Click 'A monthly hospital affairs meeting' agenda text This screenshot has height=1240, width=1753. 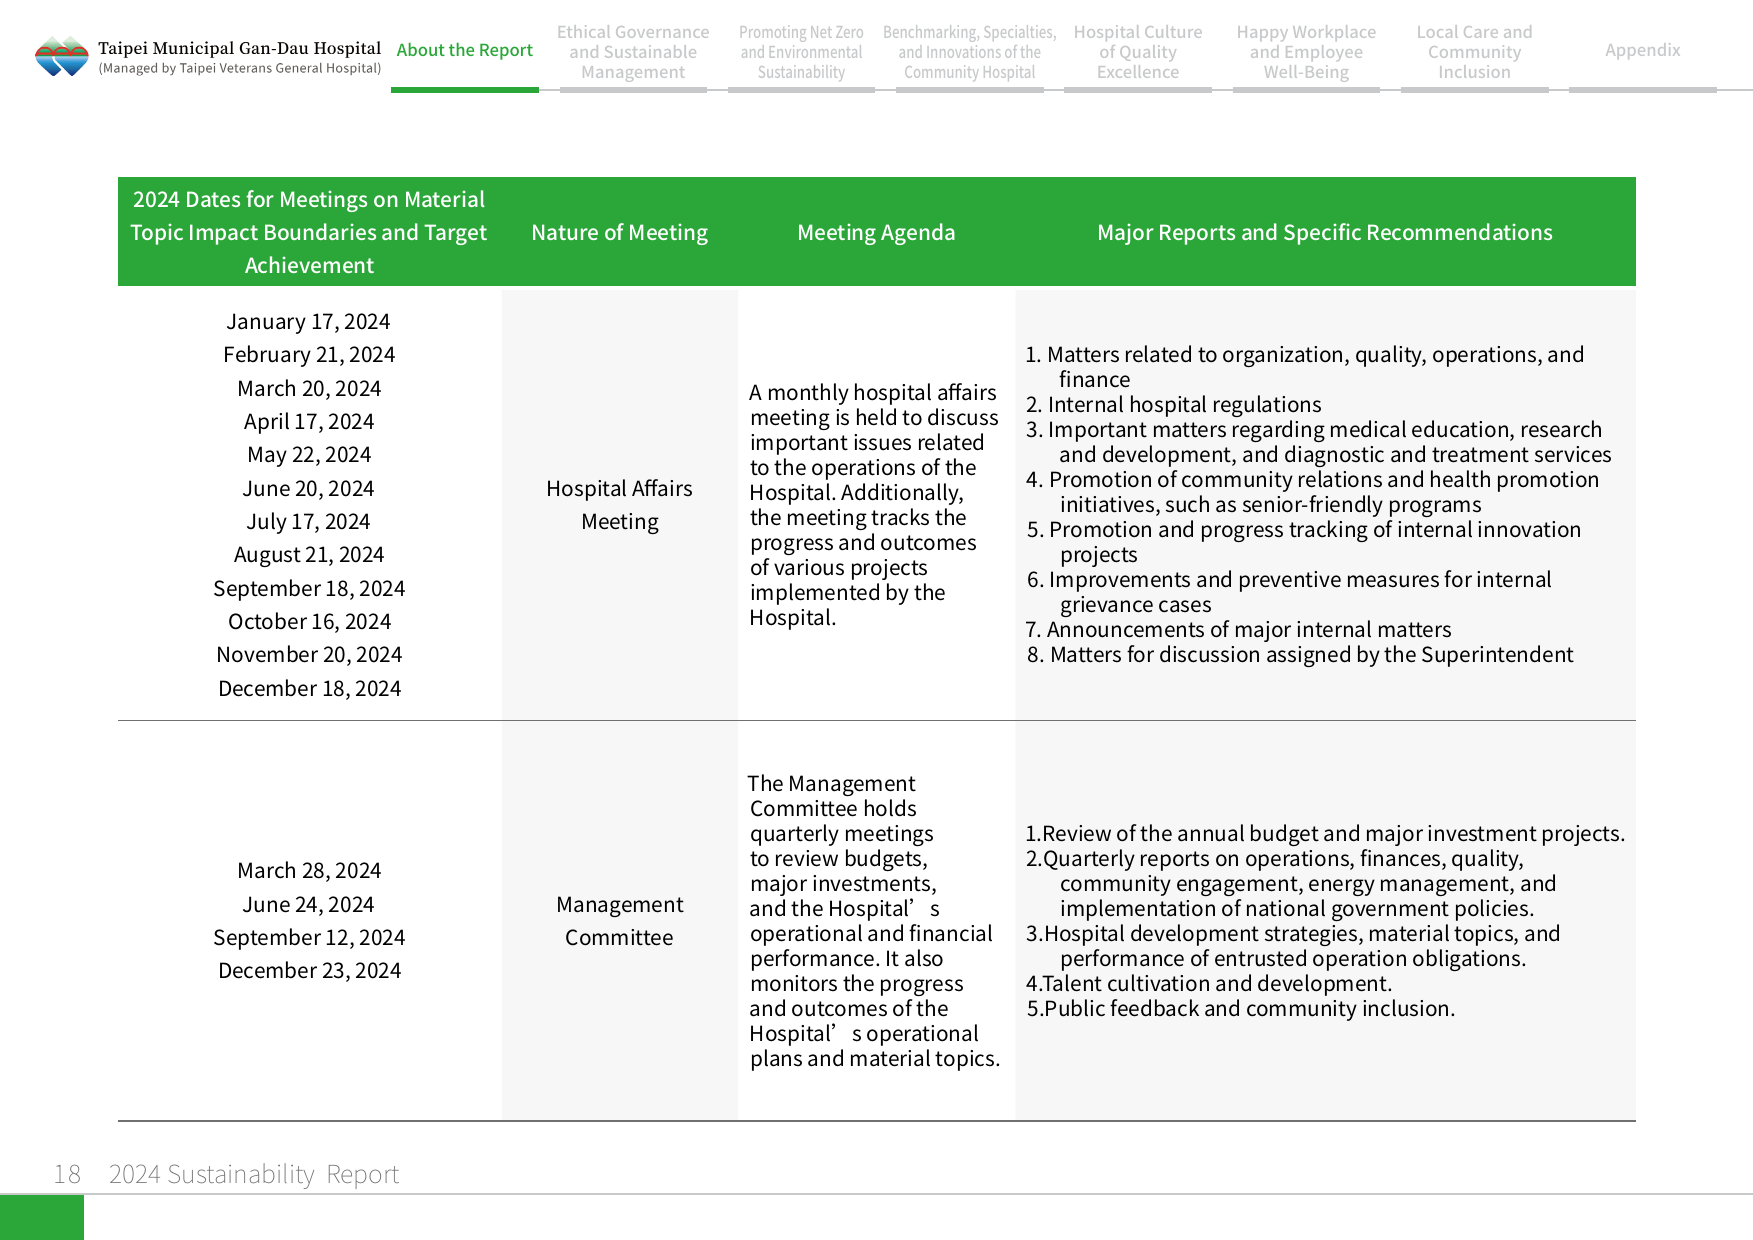point(874,505)
